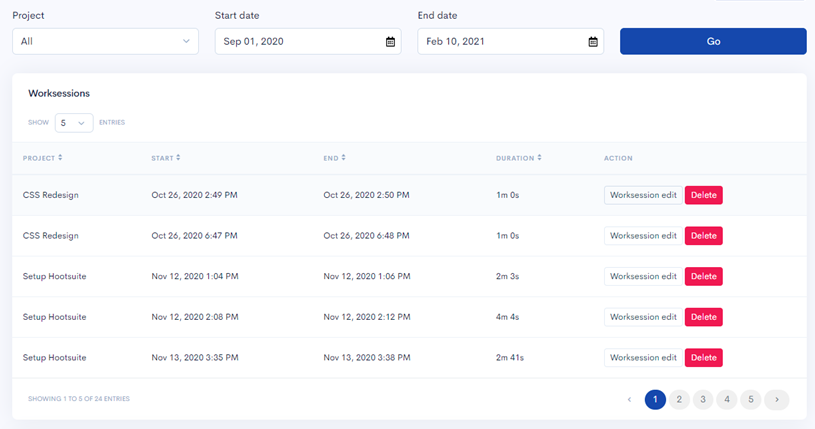
Task: Sort by Duration column arrows
Action: [x=540, y=158]
